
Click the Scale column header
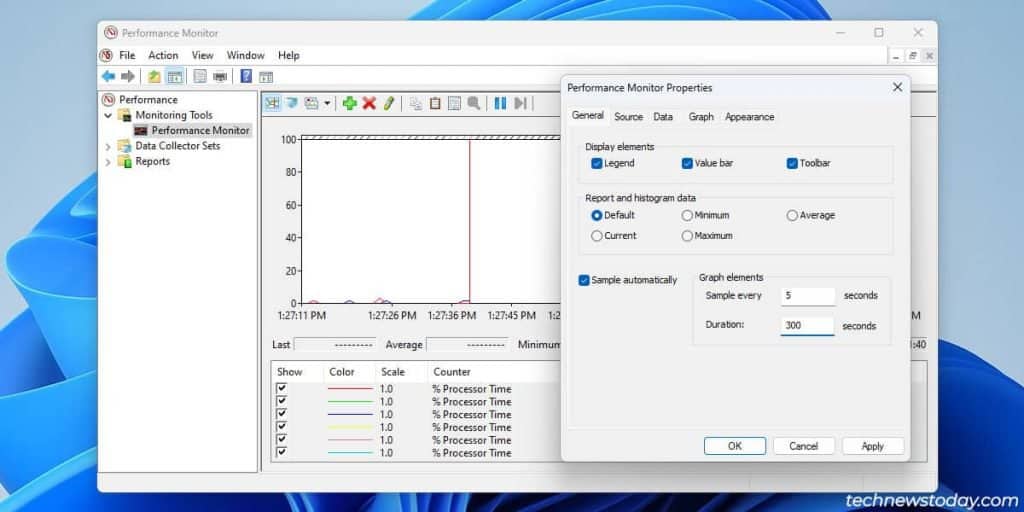[x=393, y=372]
